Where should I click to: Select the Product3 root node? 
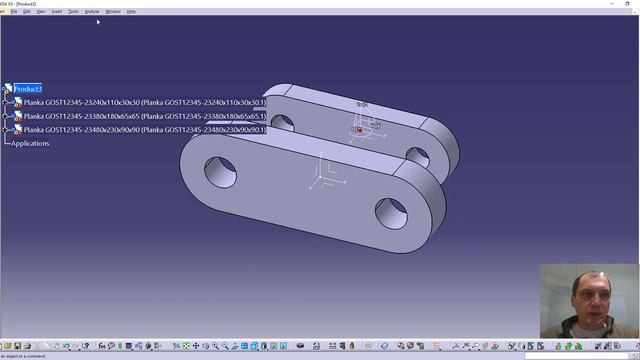(x=28, y=89)
